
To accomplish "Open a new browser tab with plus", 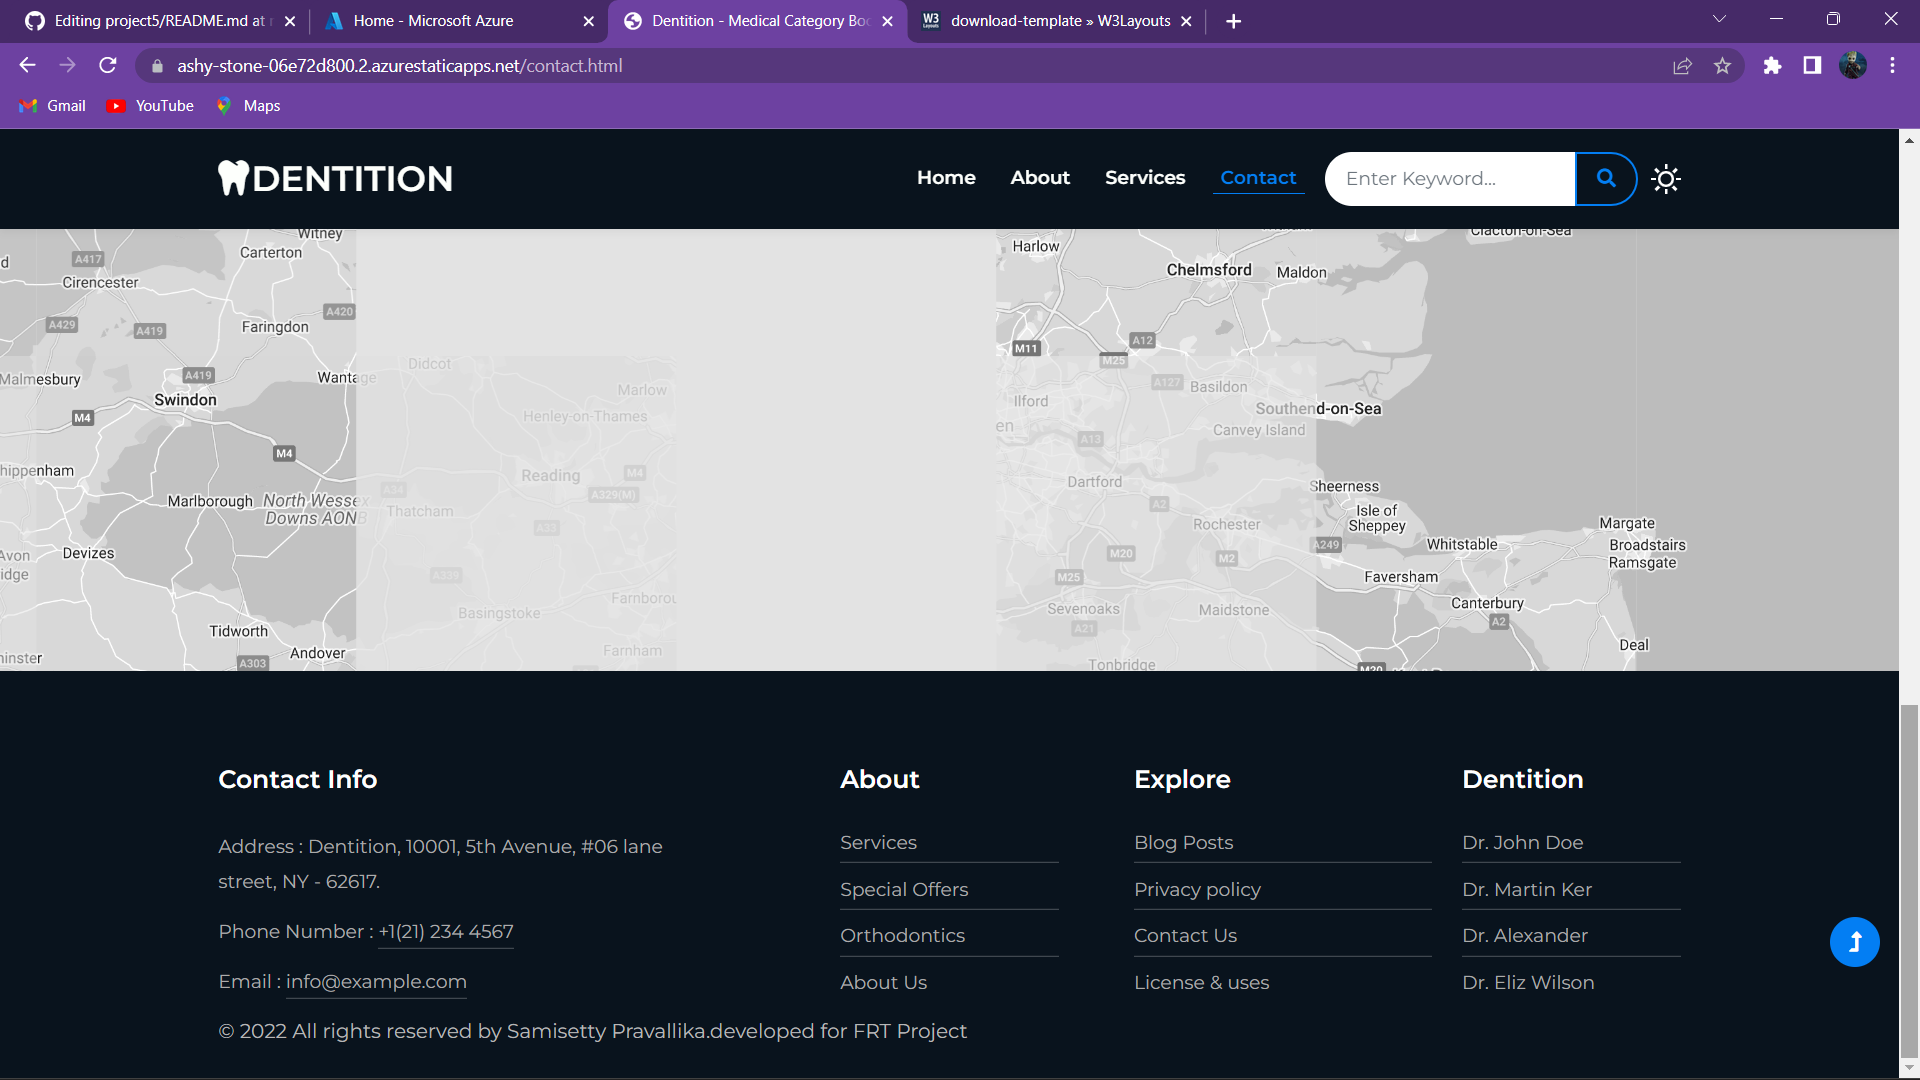I will pyautogui.click(x=1233, y=21).
